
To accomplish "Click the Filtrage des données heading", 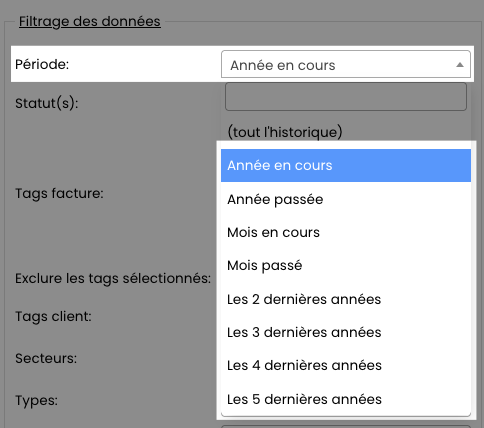I will click(90, 22).
